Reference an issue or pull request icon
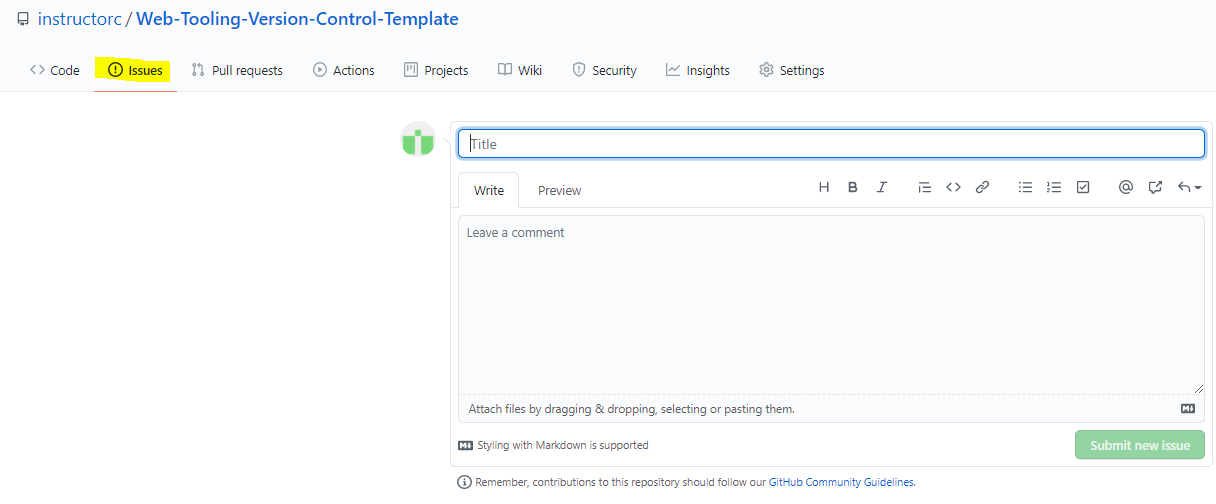The height and width of the screenshot is (504, 1216). pos(1155,187)
